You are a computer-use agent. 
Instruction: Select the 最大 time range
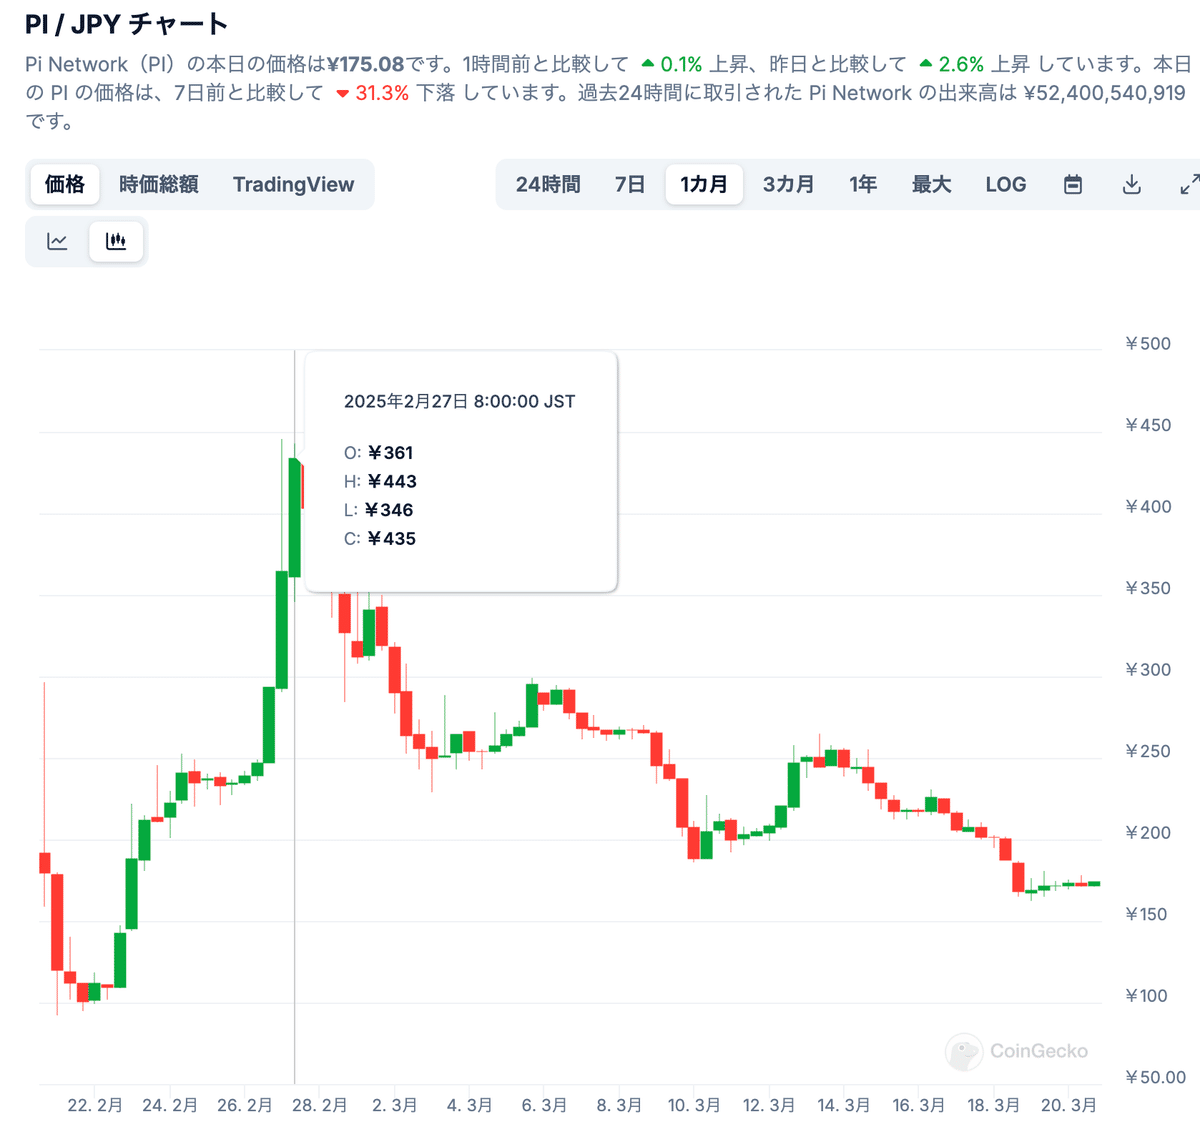[x=931, y=184]
